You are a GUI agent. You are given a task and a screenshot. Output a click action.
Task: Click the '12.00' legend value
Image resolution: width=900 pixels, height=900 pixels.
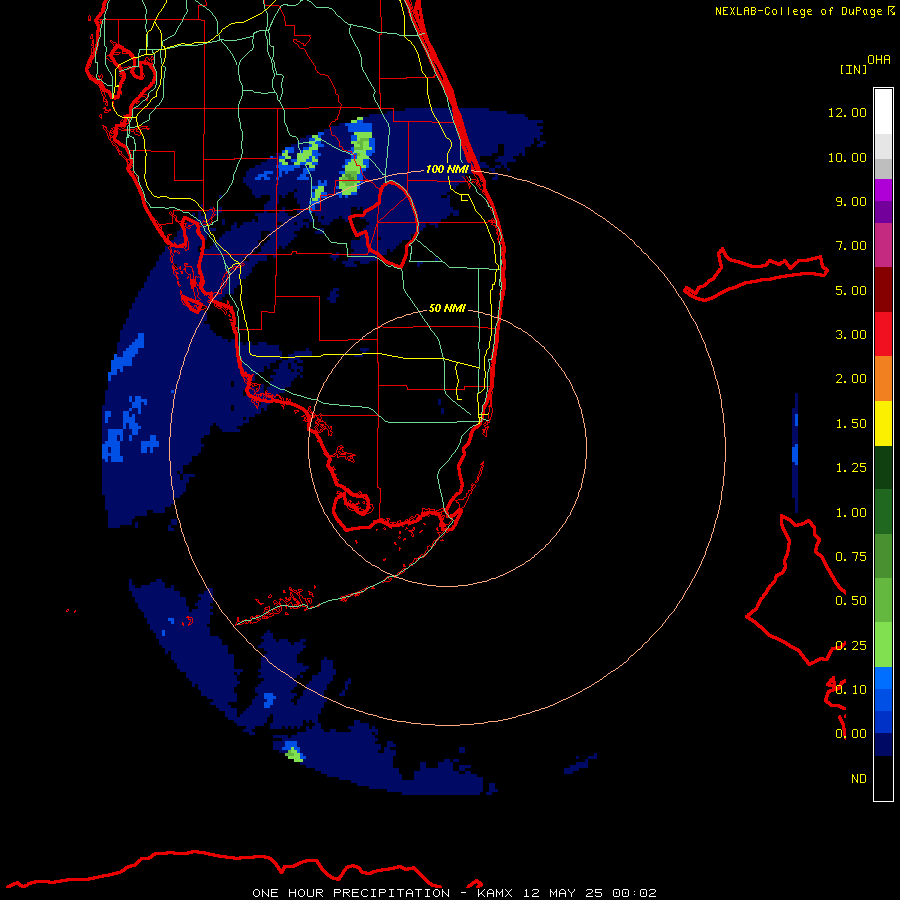pos(847,112)
